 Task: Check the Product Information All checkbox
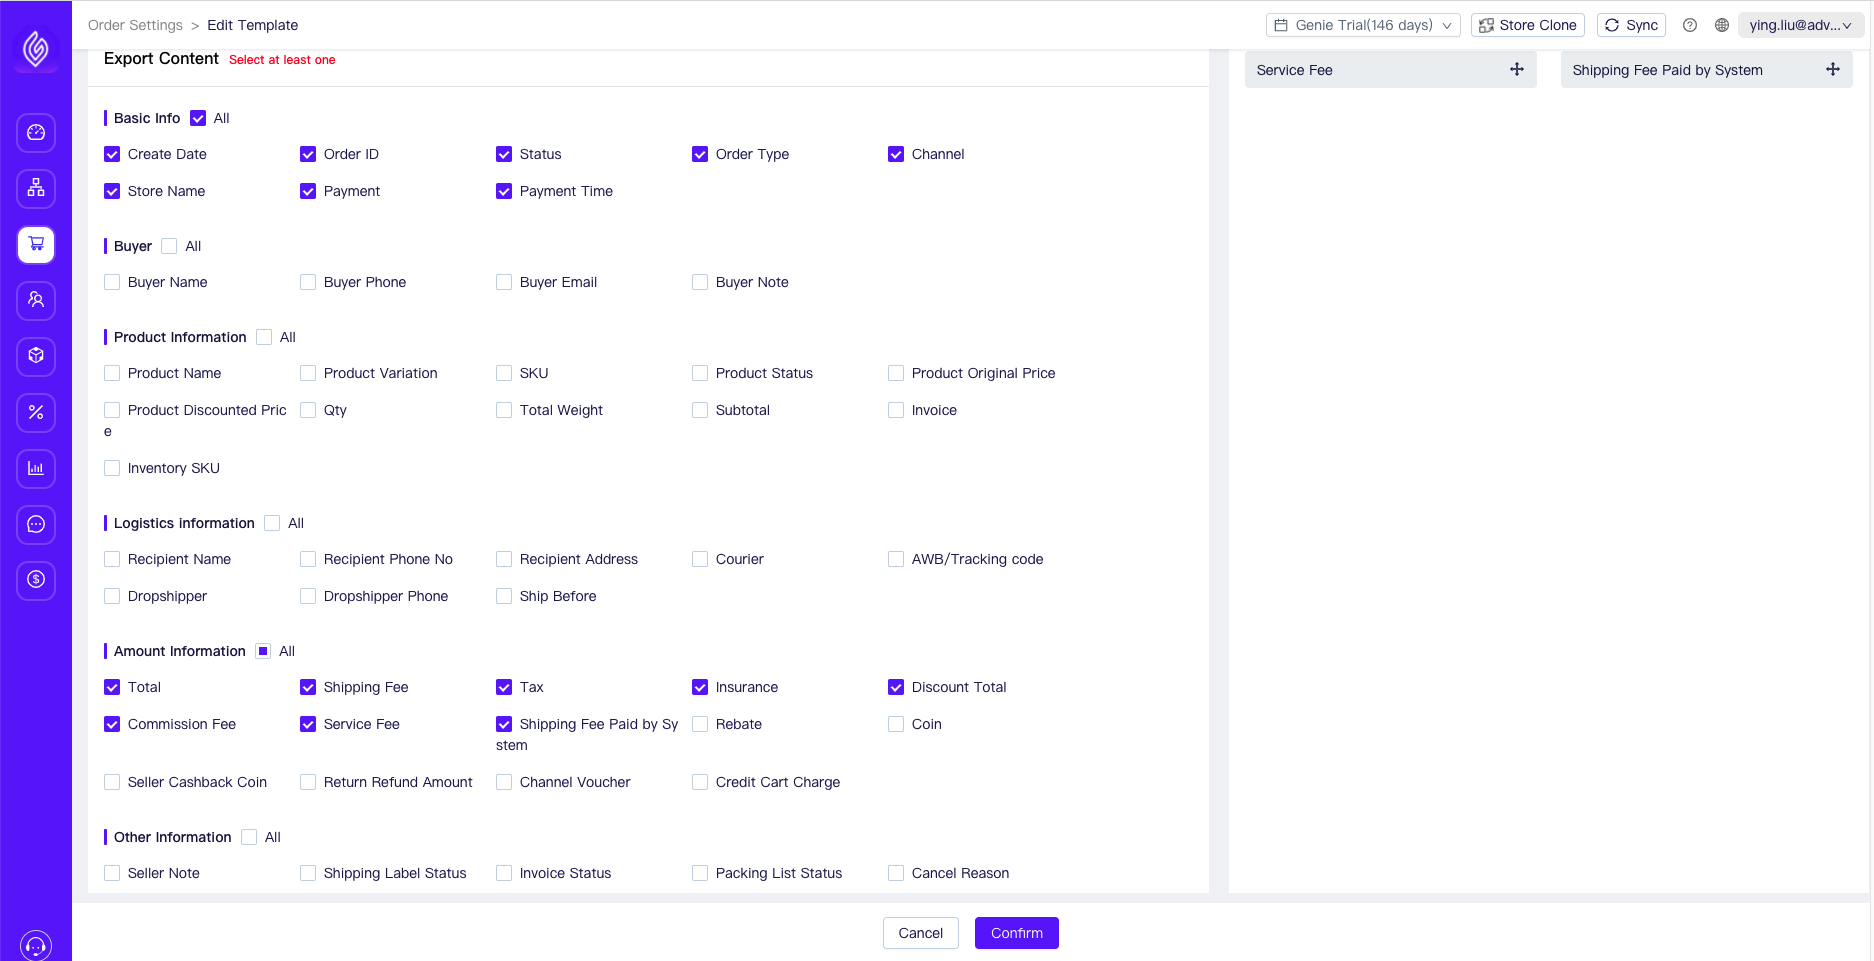[264, 337]
